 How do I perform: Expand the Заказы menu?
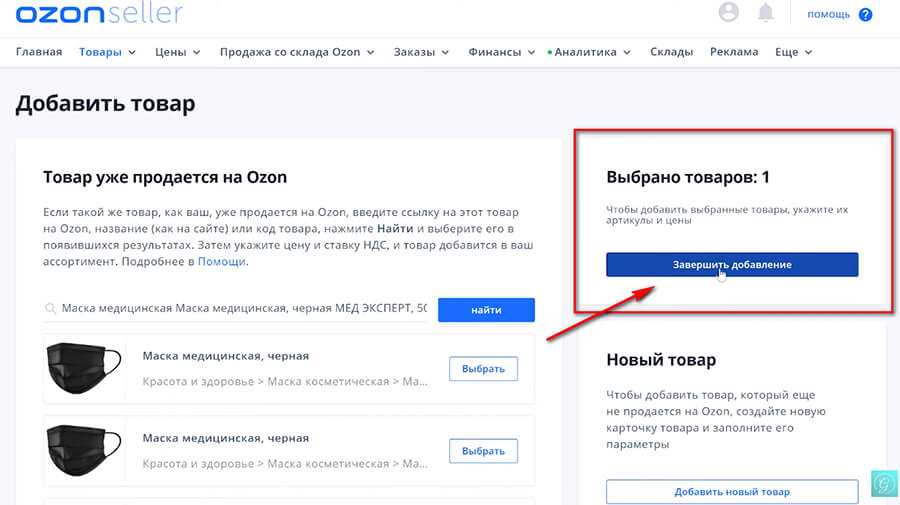pyautogui.click(x=422, y=52)
